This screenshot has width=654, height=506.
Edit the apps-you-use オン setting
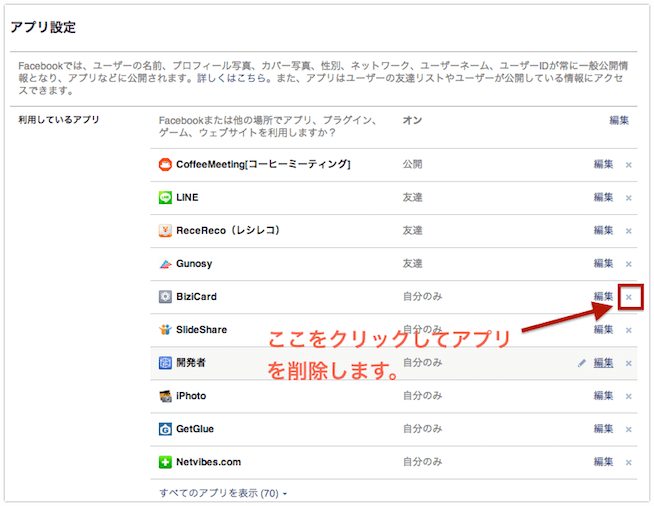pos(619,120)
